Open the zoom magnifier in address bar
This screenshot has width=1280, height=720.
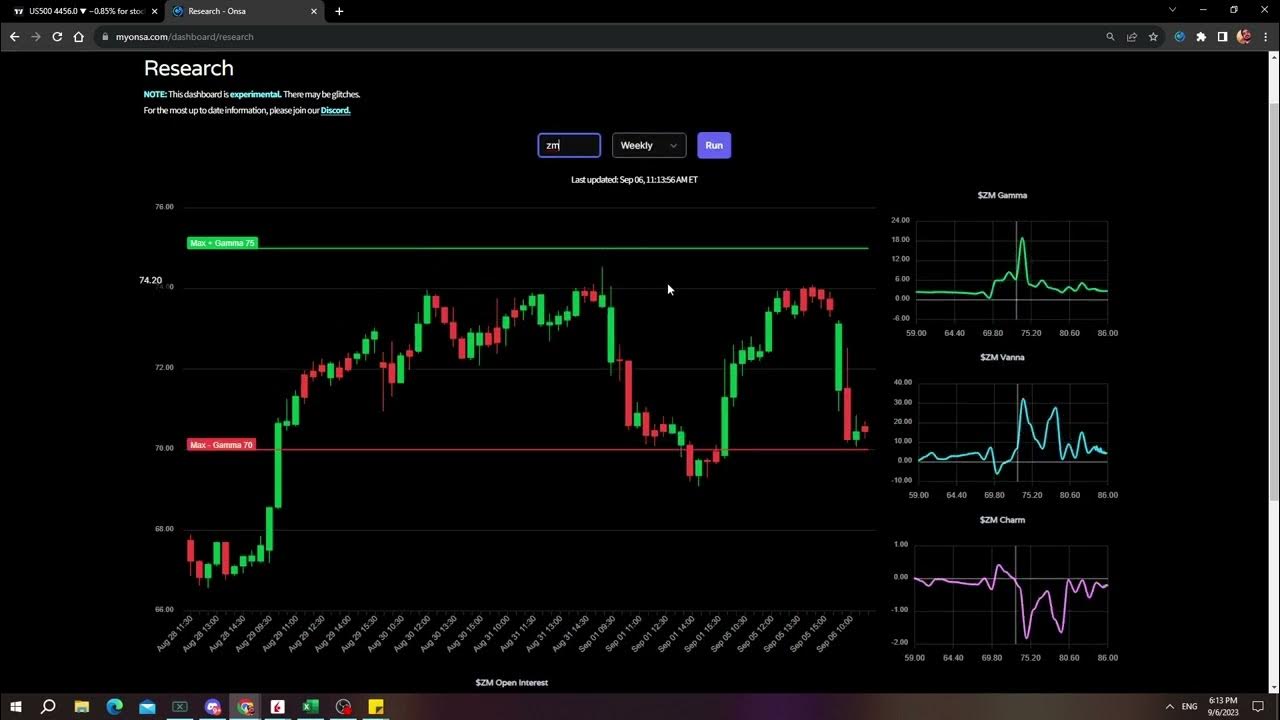[x=1110, y=37]
